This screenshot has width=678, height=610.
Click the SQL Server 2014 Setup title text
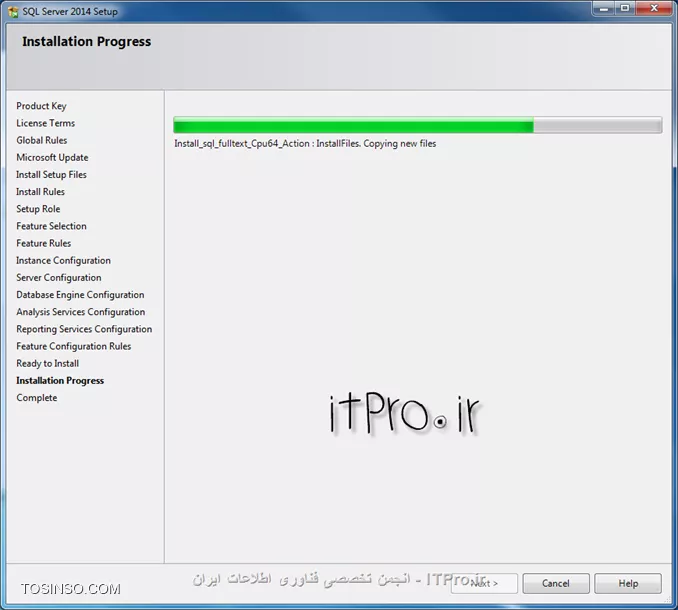(x=70, y=12)
